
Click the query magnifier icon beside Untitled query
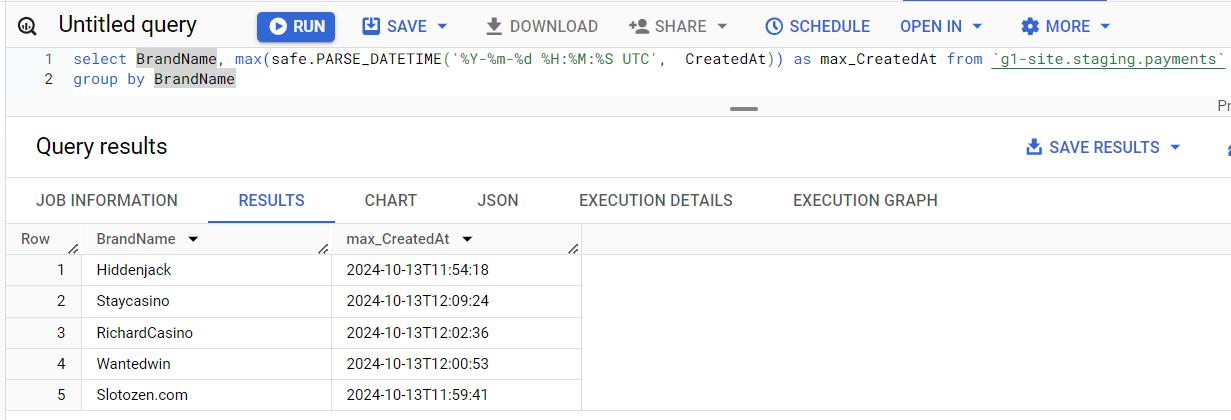(28, 27)
